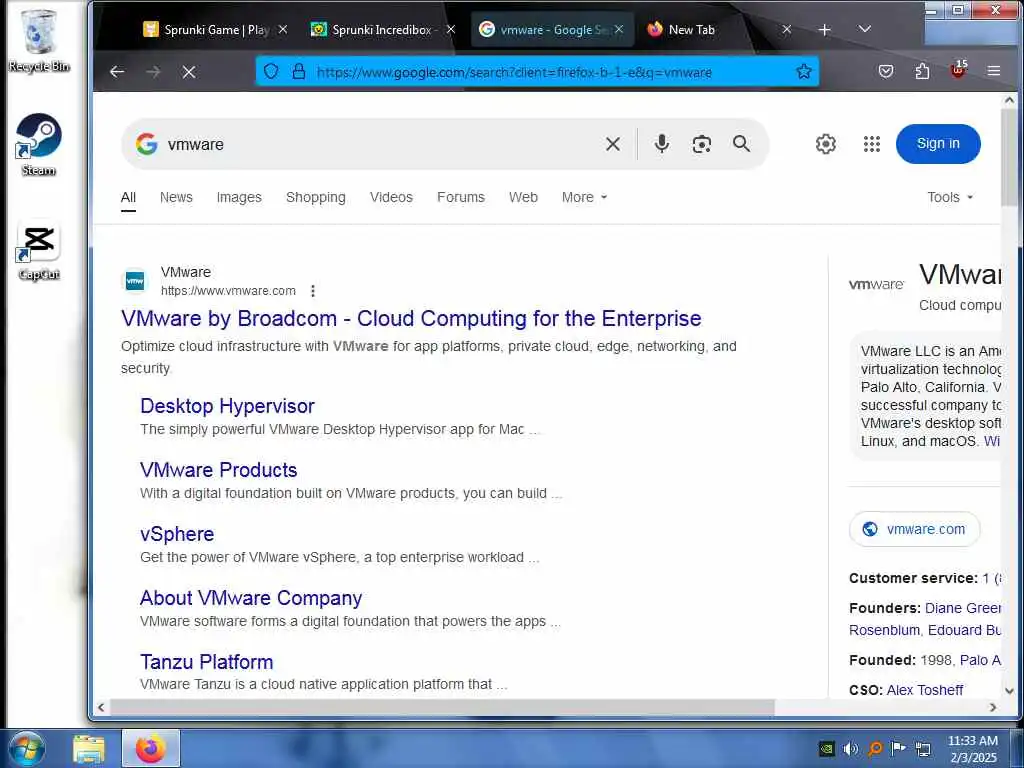This screenshot has height=768, width=1024.
Task: Select the CapCut desktop shortcut
Action: click(x=39, y=250)
